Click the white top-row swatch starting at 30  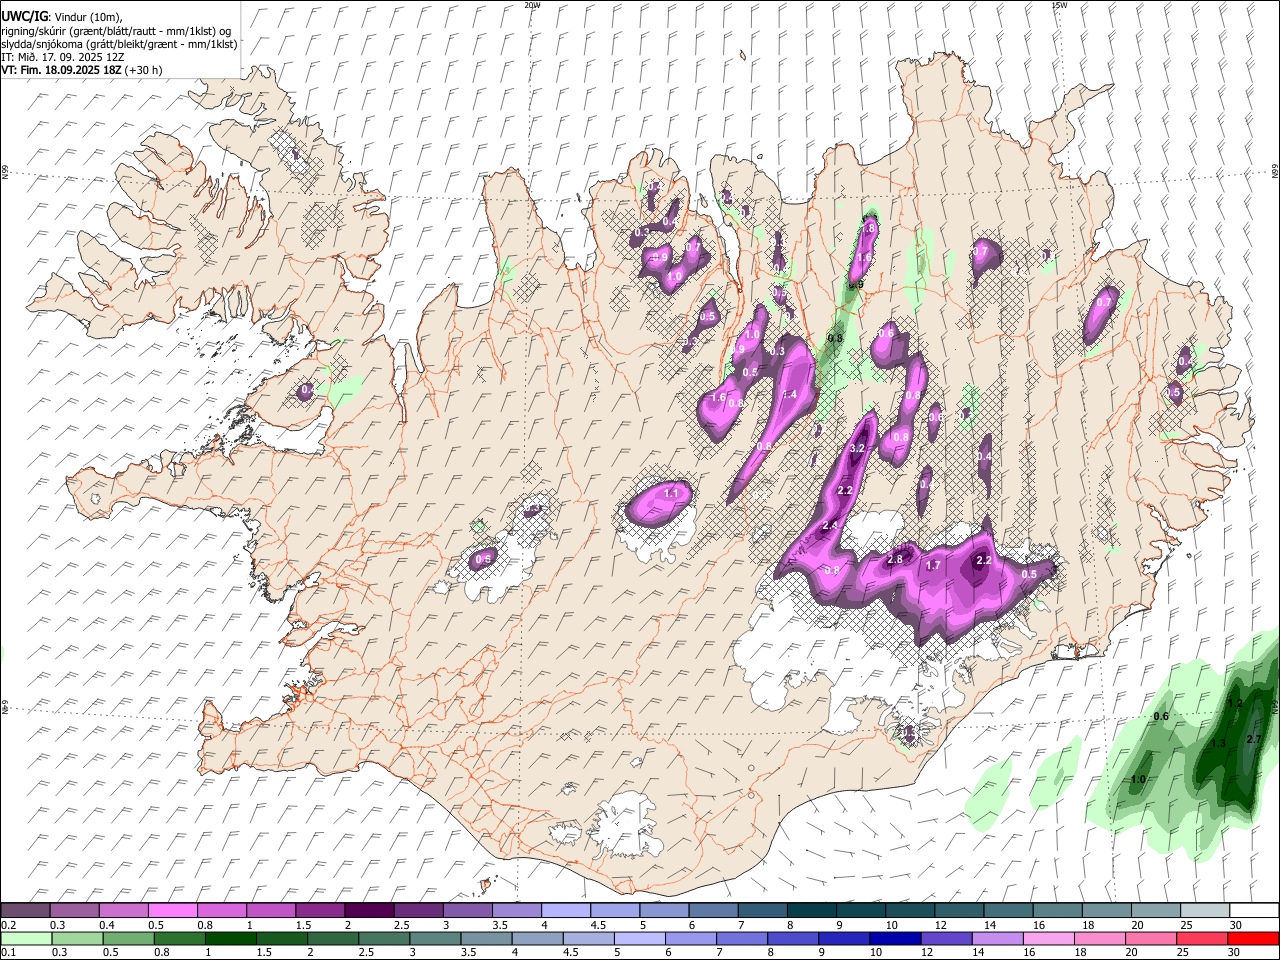[x=1255, y=910]
